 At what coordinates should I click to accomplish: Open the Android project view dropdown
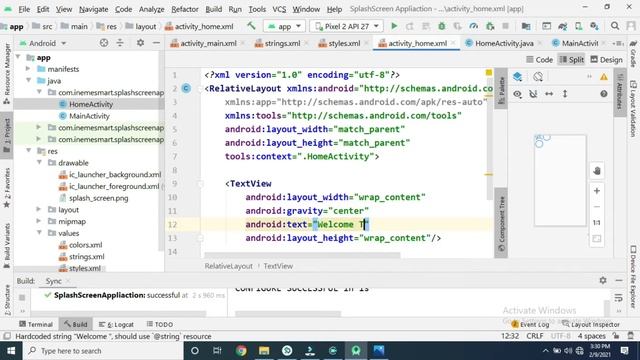[x=42, y=43]
